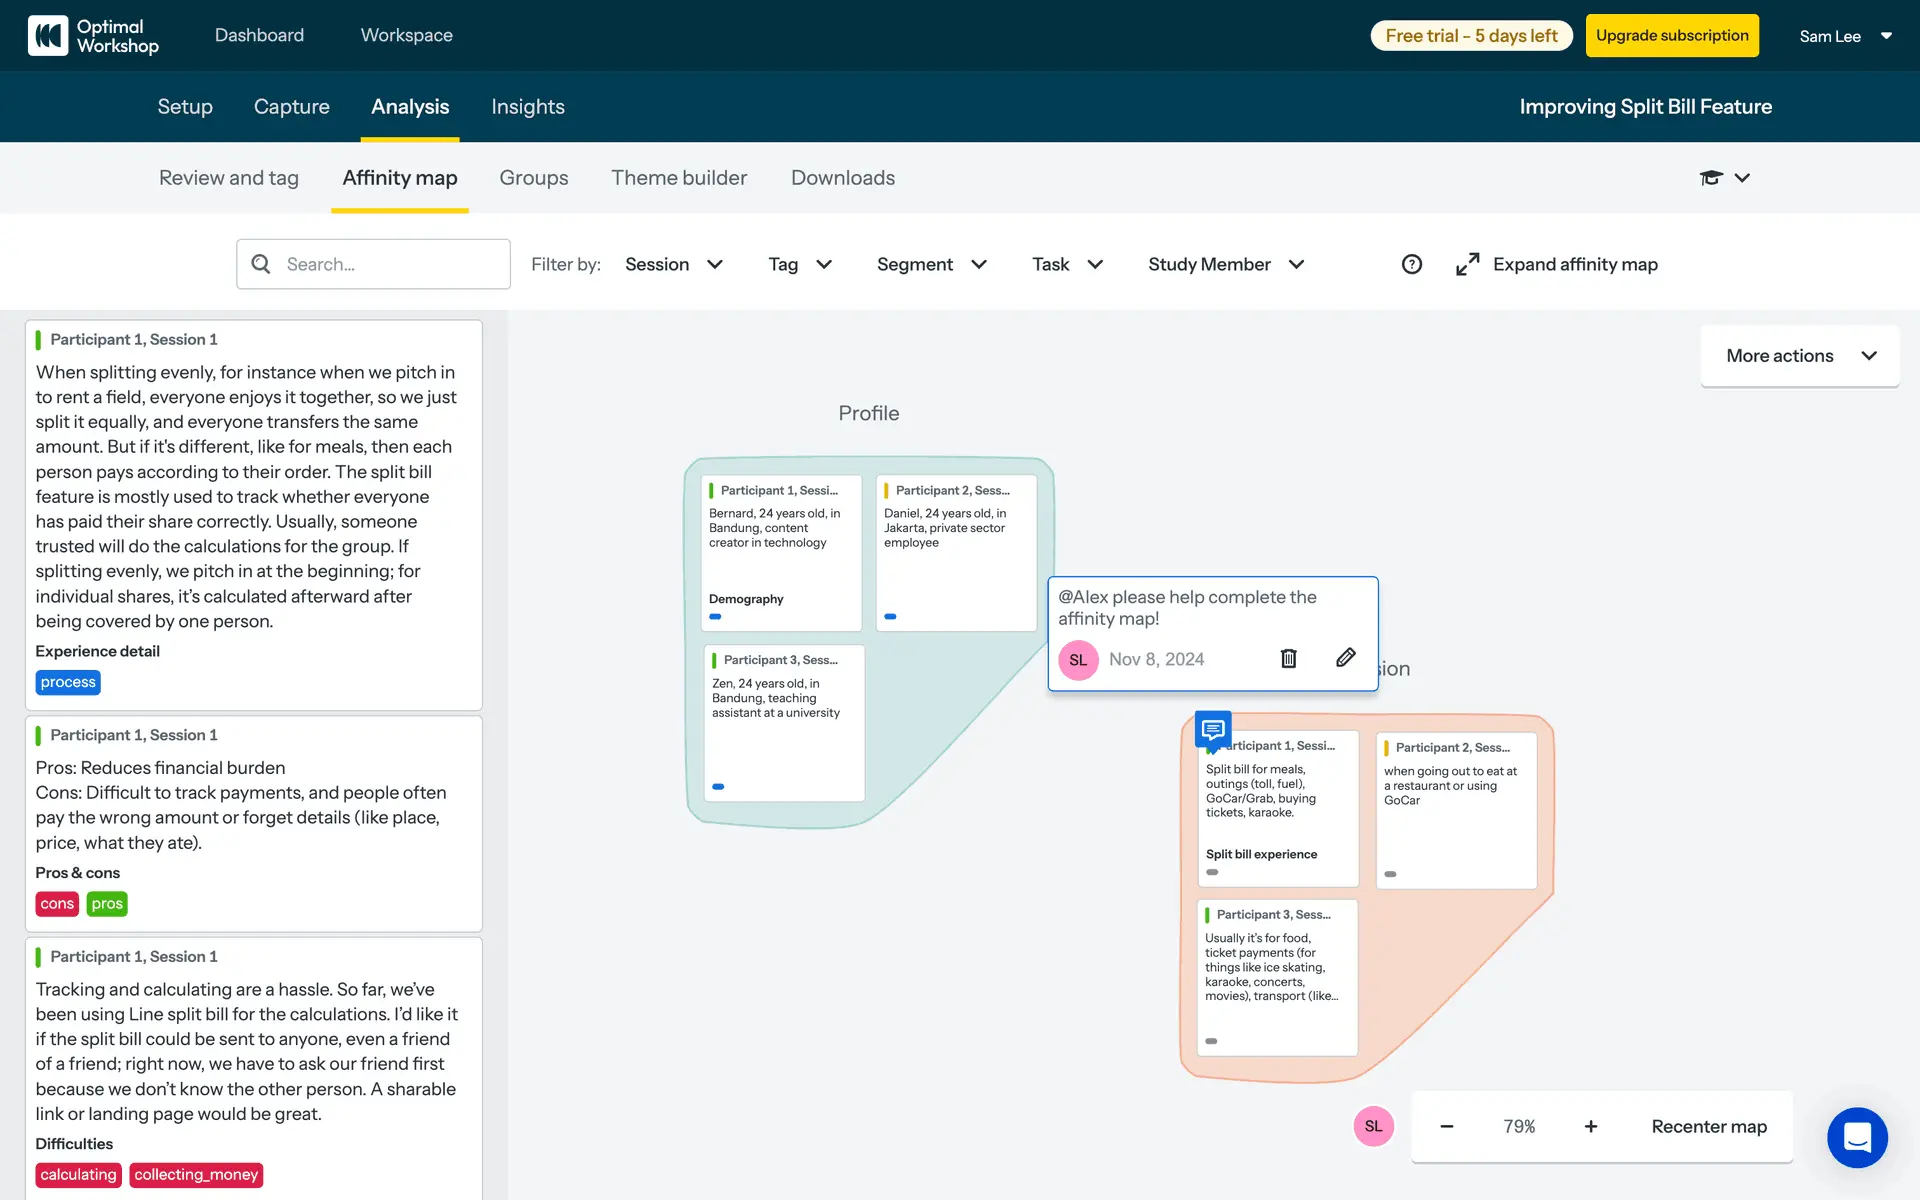Screen dimensions: 1920x1200
Task: Click the blue comment bubble icon
Action: click(1212, 729)
